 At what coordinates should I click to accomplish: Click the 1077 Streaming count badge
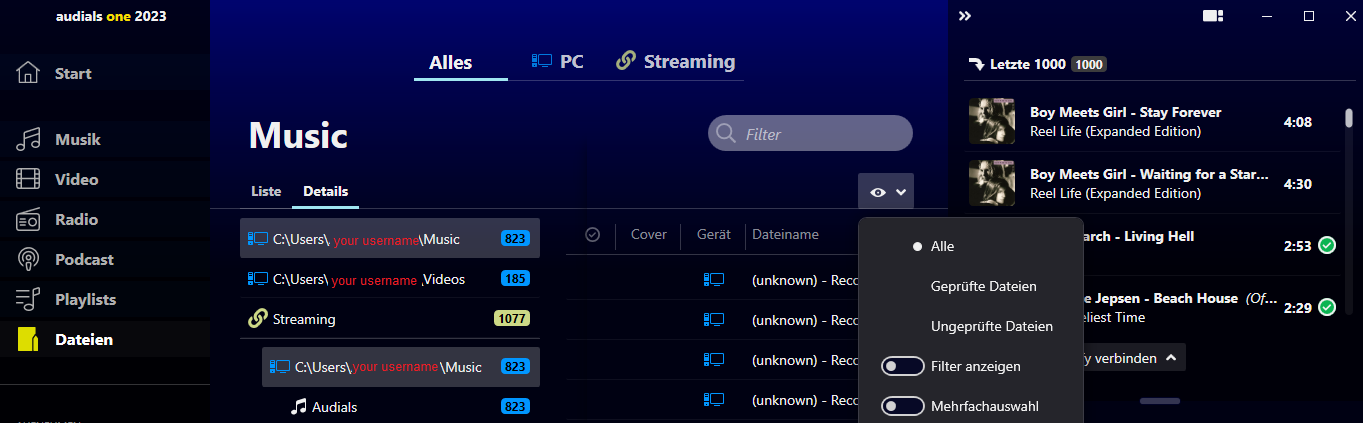point(512,319)
